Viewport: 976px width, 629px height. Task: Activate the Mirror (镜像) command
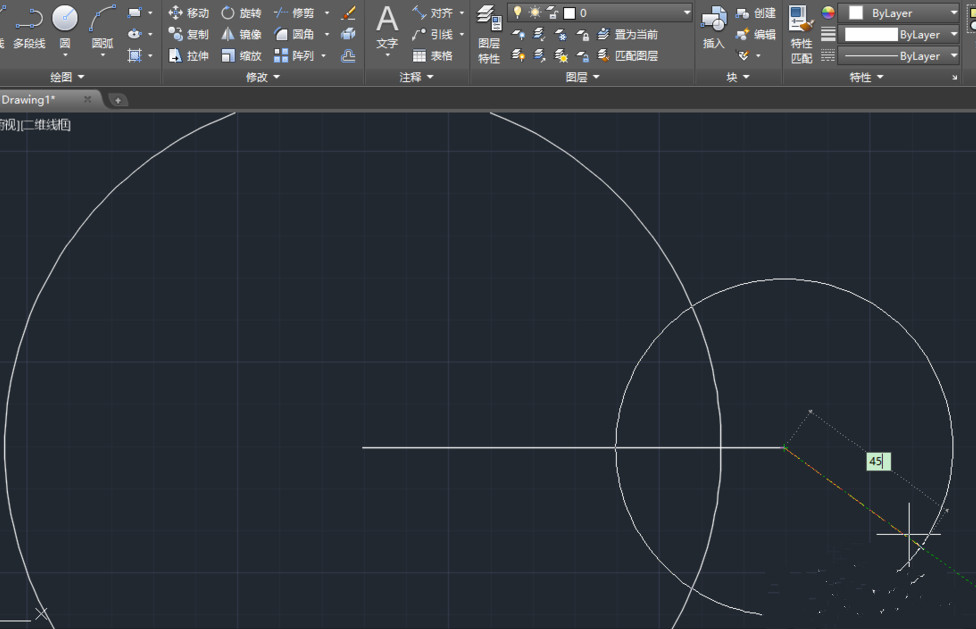pyautogui.click(x=242, y=34)
